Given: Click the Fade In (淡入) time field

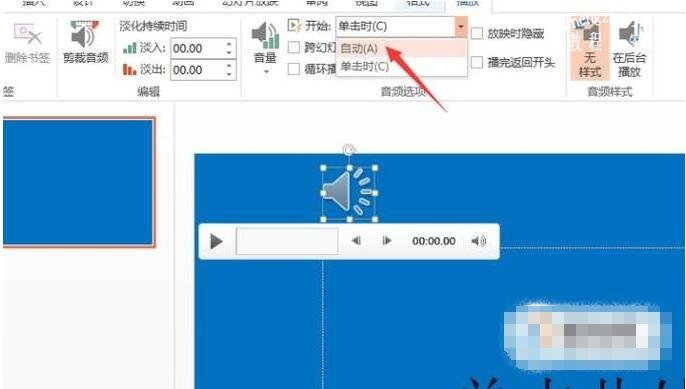Looking at the screenshot, I should pos(198,48).
